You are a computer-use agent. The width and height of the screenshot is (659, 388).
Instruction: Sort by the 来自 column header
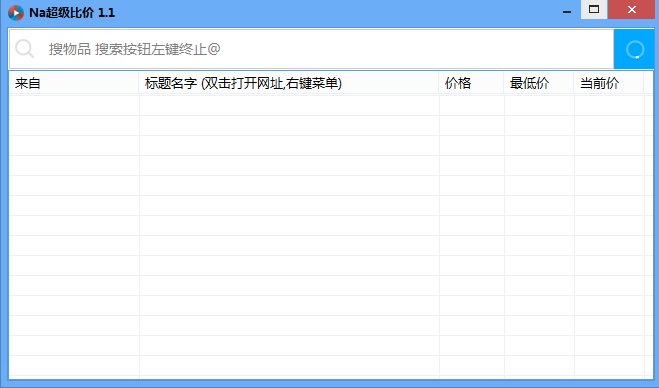coord(74,83)
